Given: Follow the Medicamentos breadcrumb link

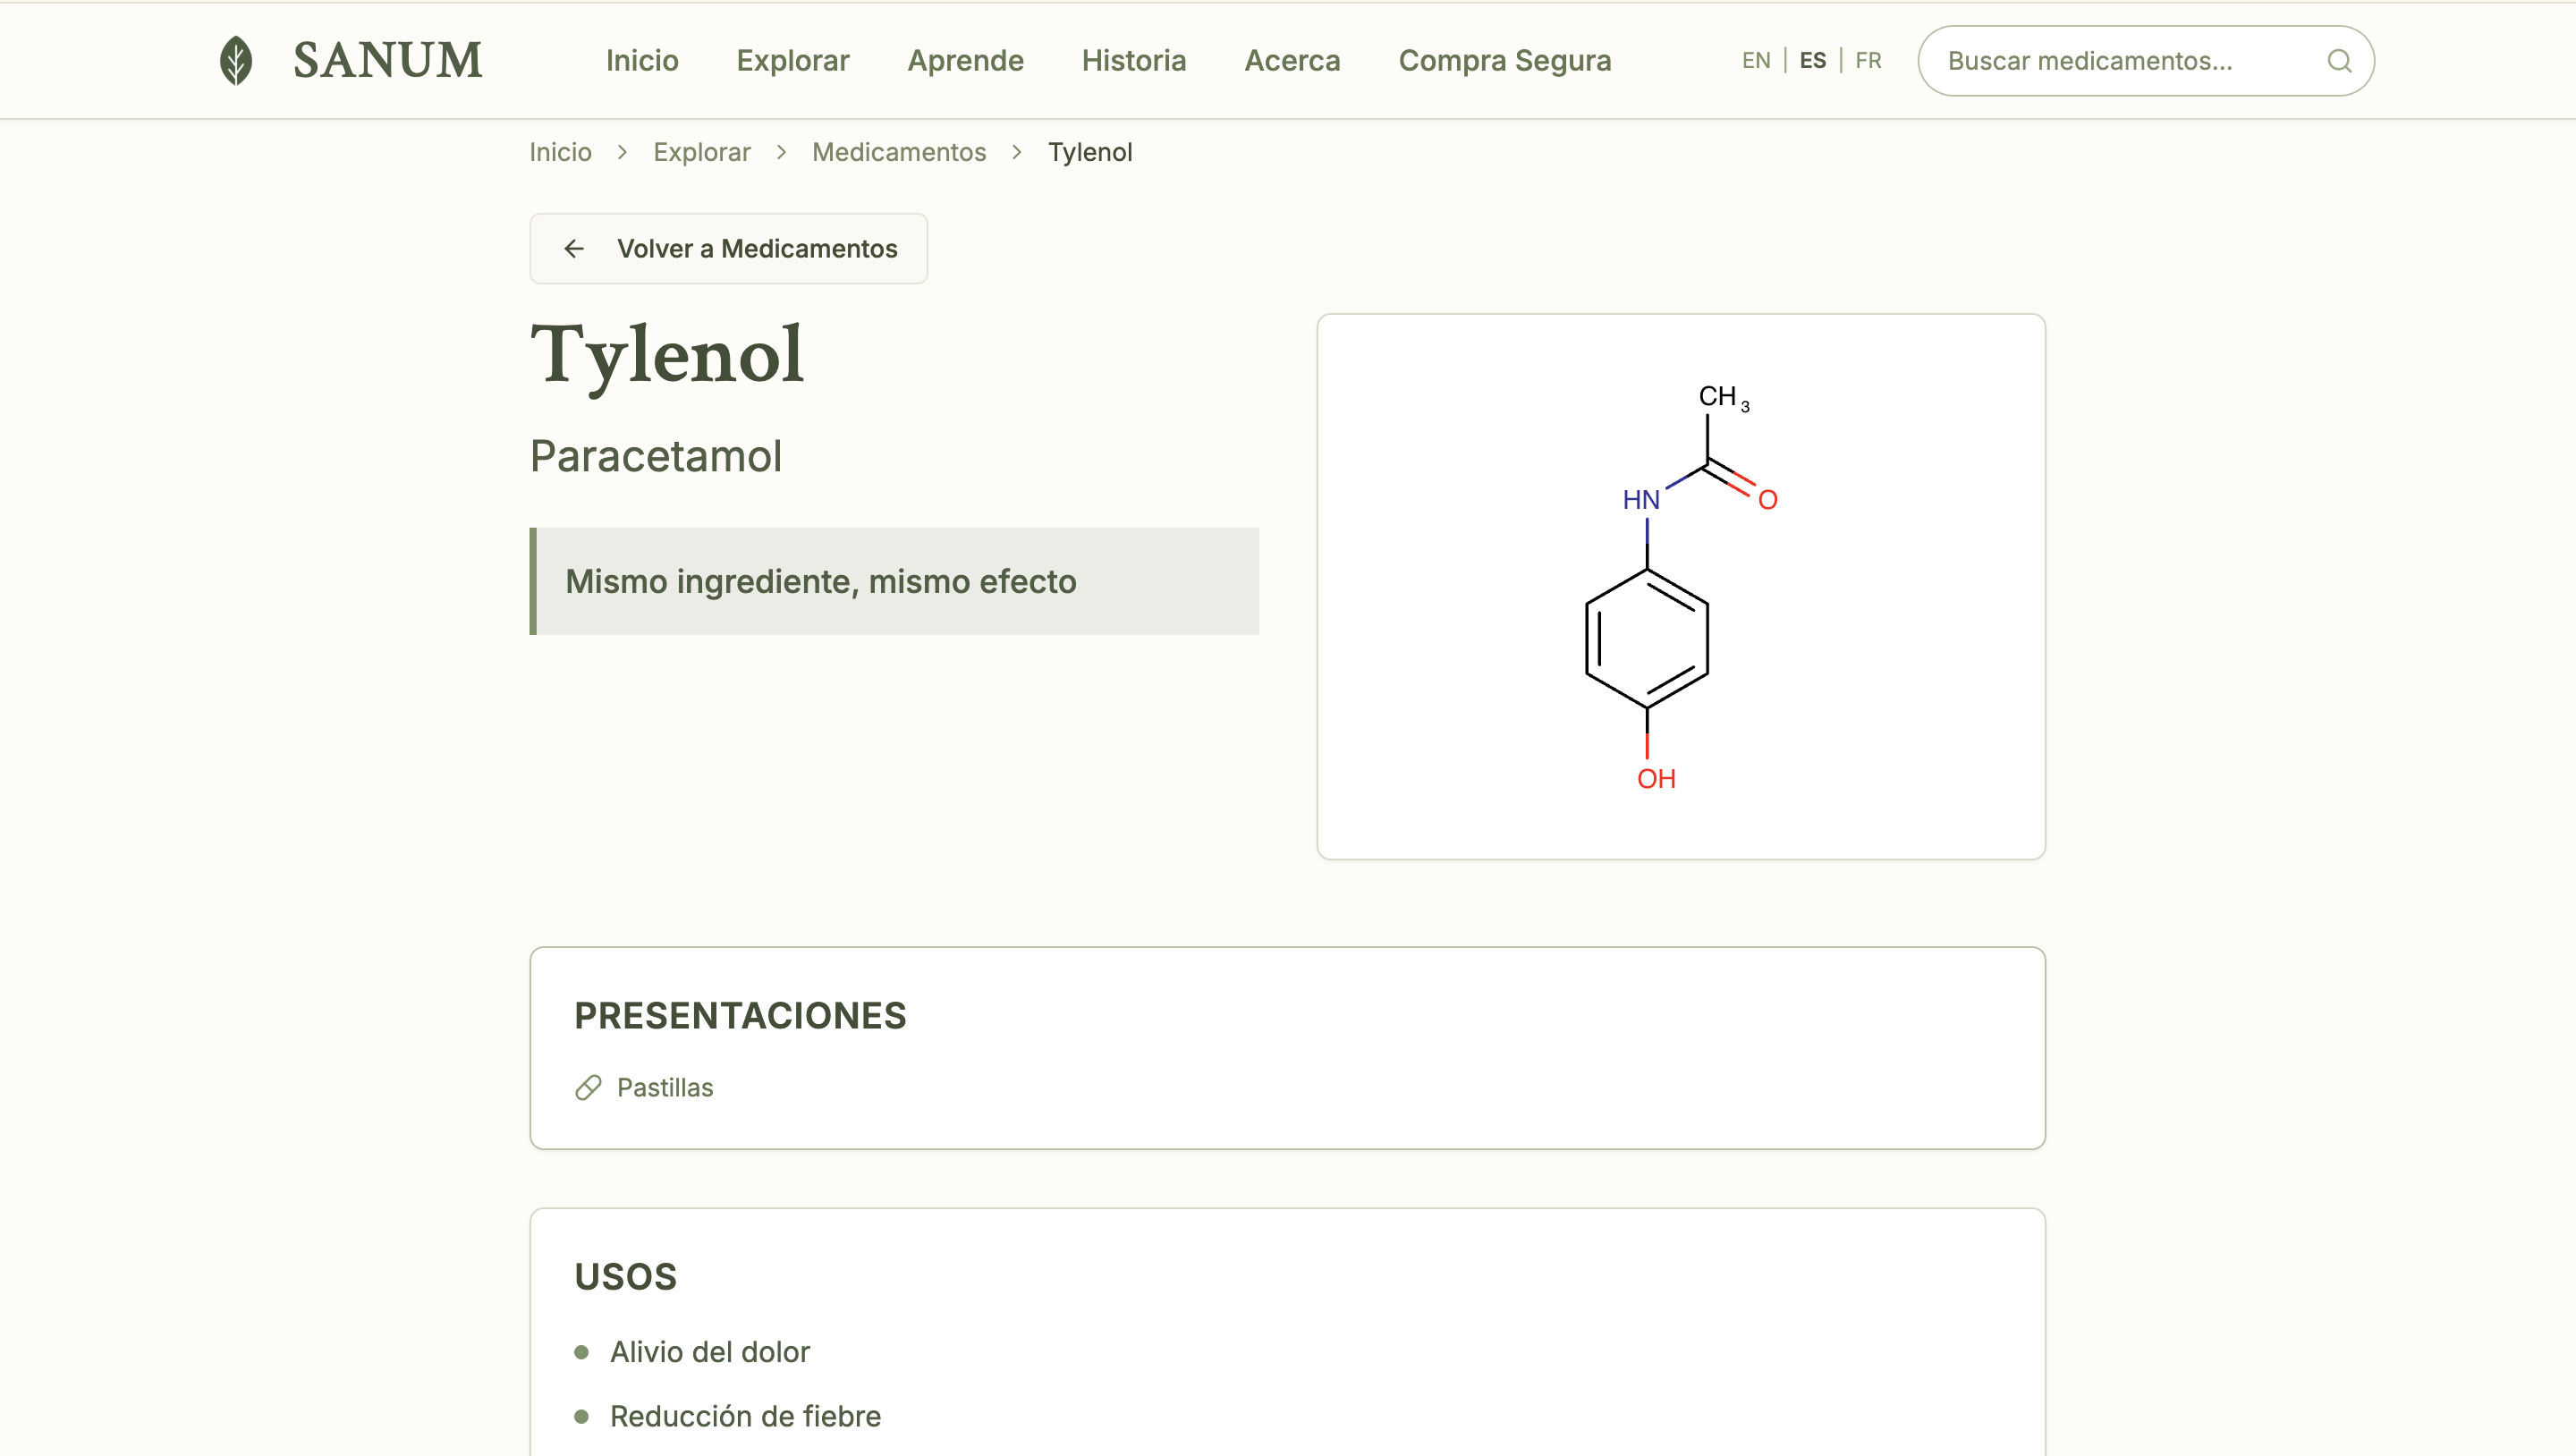Looking at the screenshot, I should pos(898,152).
